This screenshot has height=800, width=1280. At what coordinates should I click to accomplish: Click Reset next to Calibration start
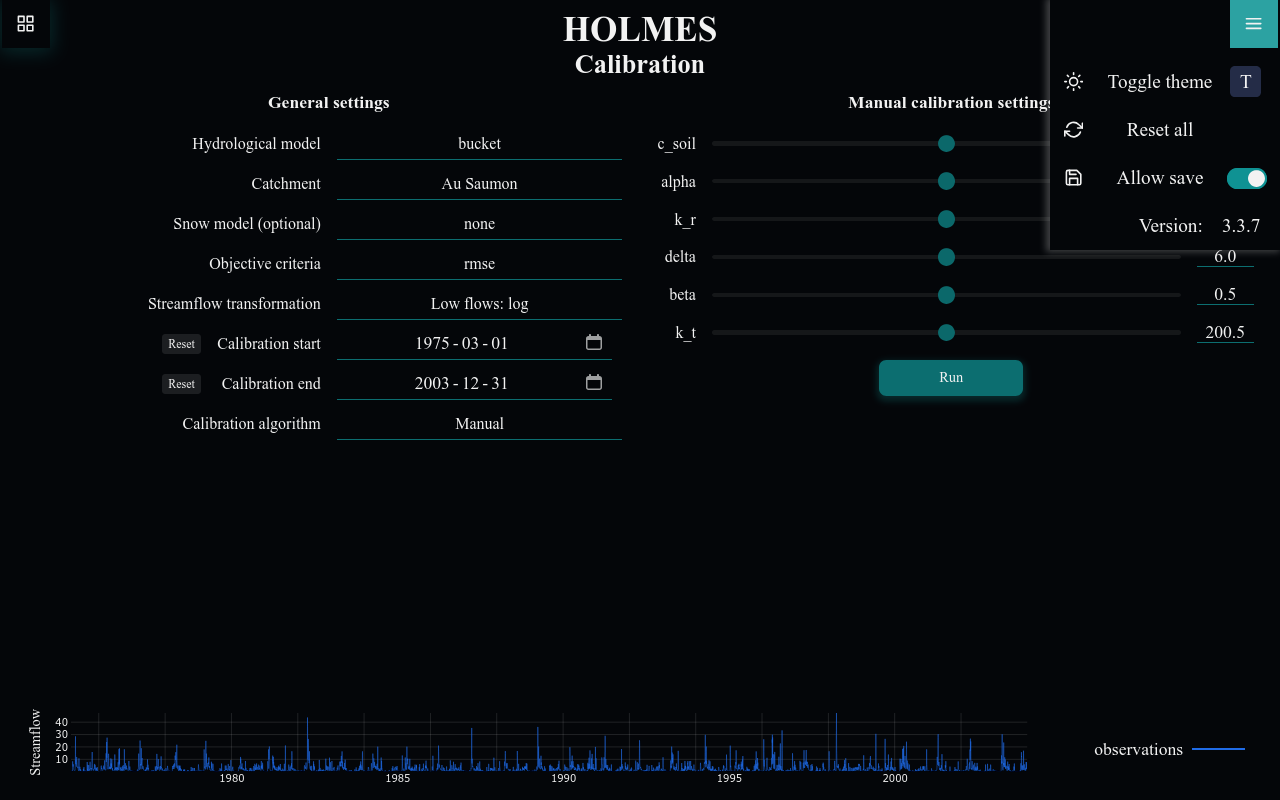(181, 343)
